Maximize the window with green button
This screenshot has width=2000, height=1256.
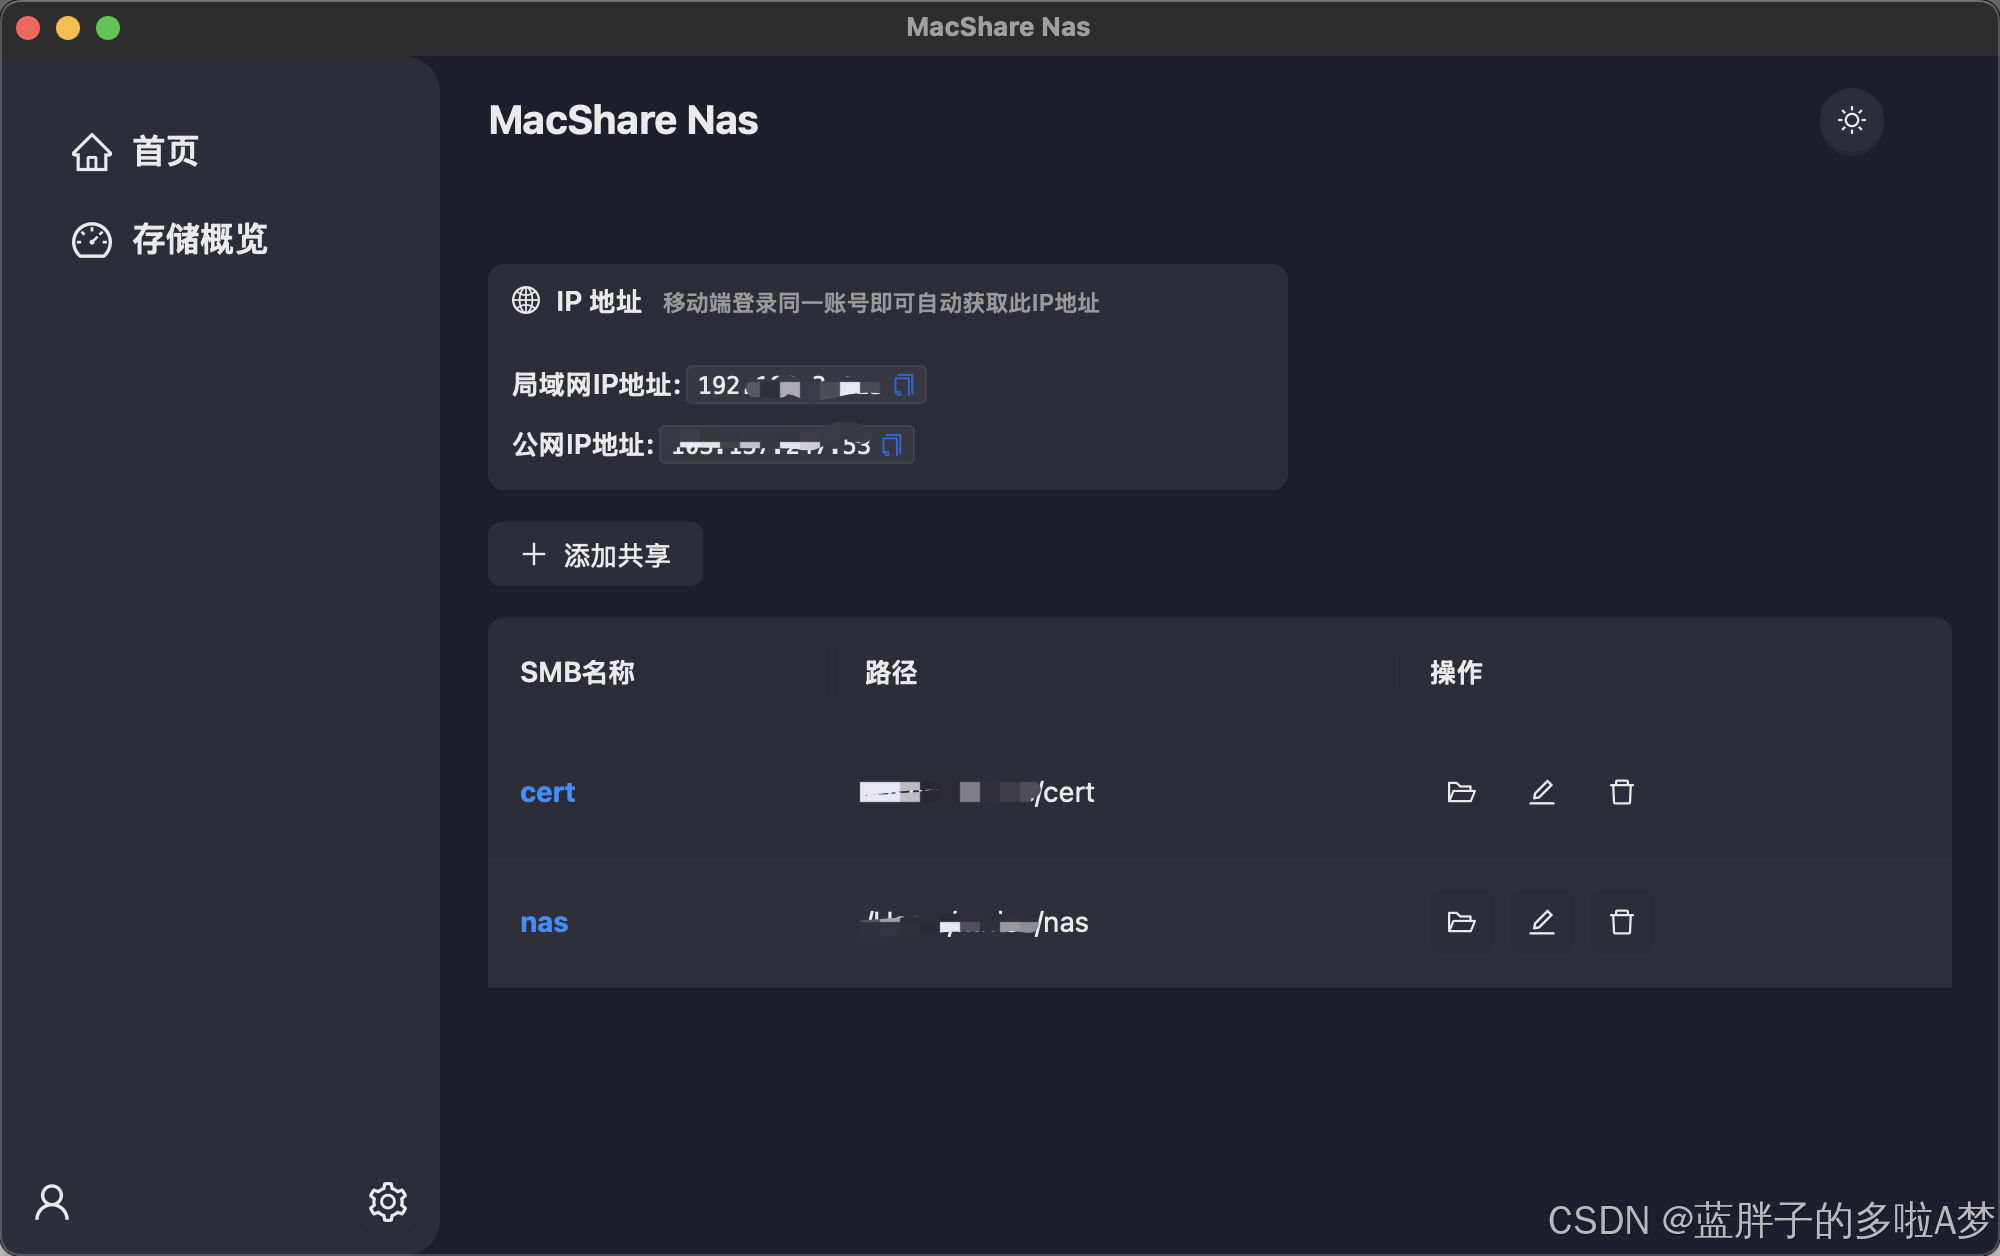[108, 28]
